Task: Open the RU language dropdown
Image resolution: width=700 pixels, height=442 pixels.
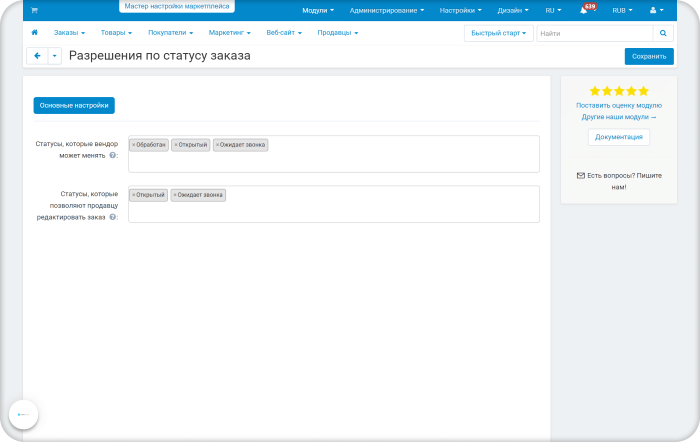Action: [553, 10]
